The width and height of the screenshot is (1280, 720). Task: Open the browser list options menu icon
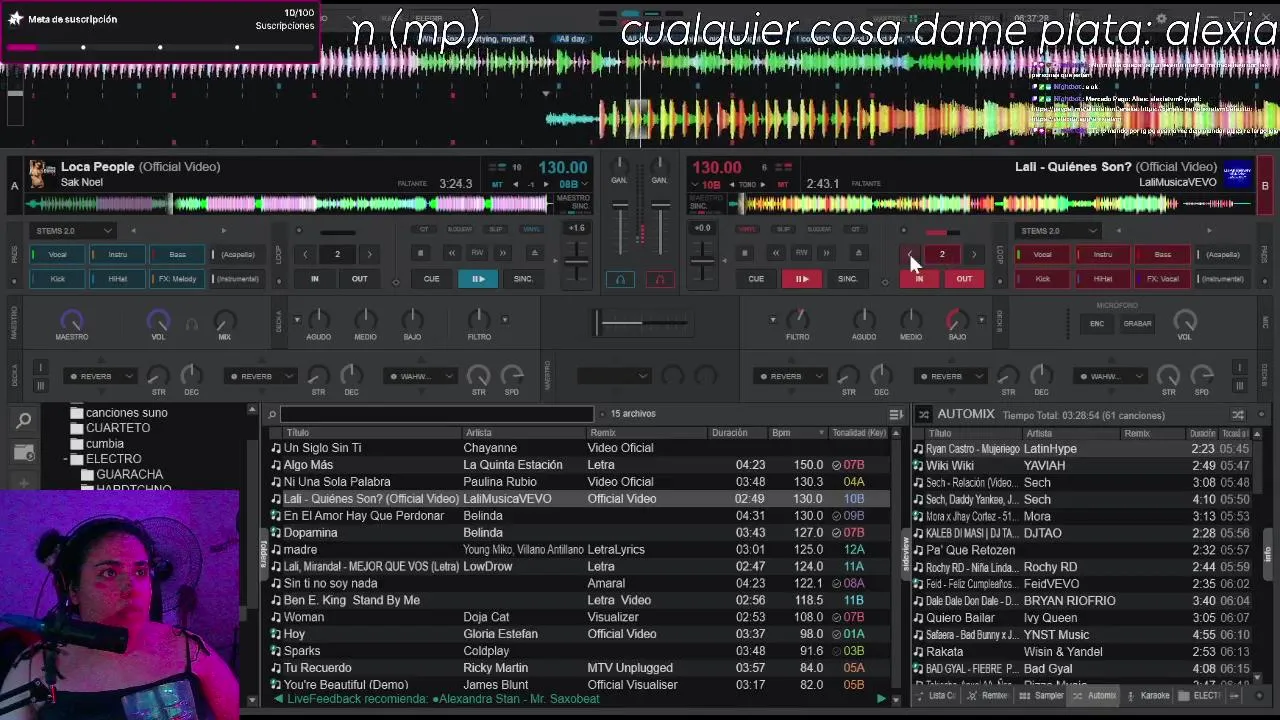896,414
